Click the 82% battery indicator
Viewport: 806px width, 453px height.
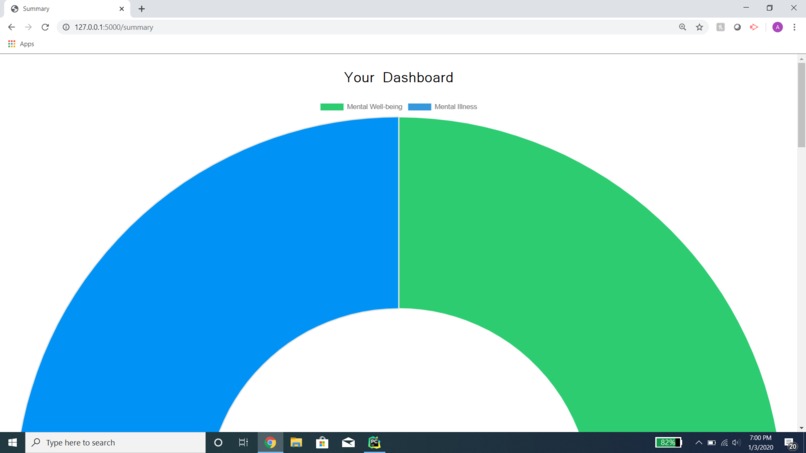668,442
